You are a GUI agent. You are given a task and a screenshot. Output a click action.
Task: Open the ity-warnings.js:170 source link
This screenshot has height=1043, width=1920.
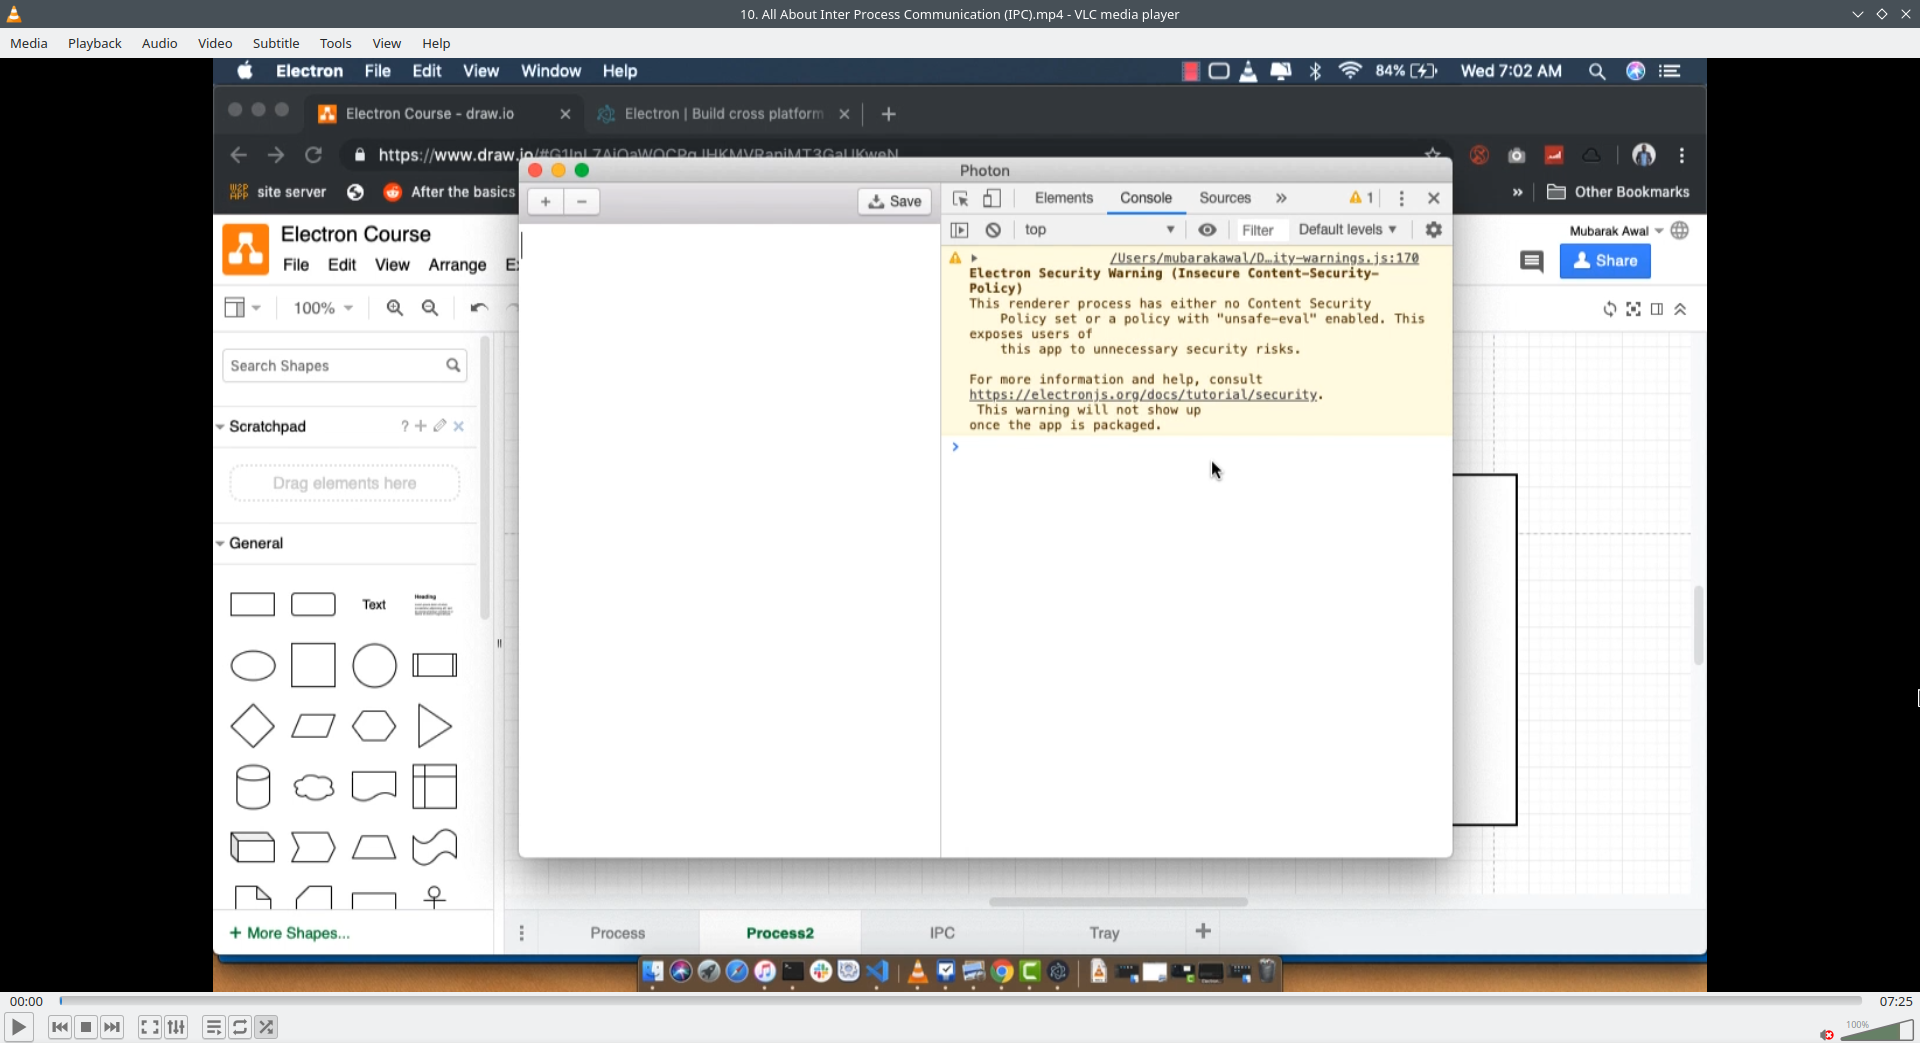[1264, 258]
